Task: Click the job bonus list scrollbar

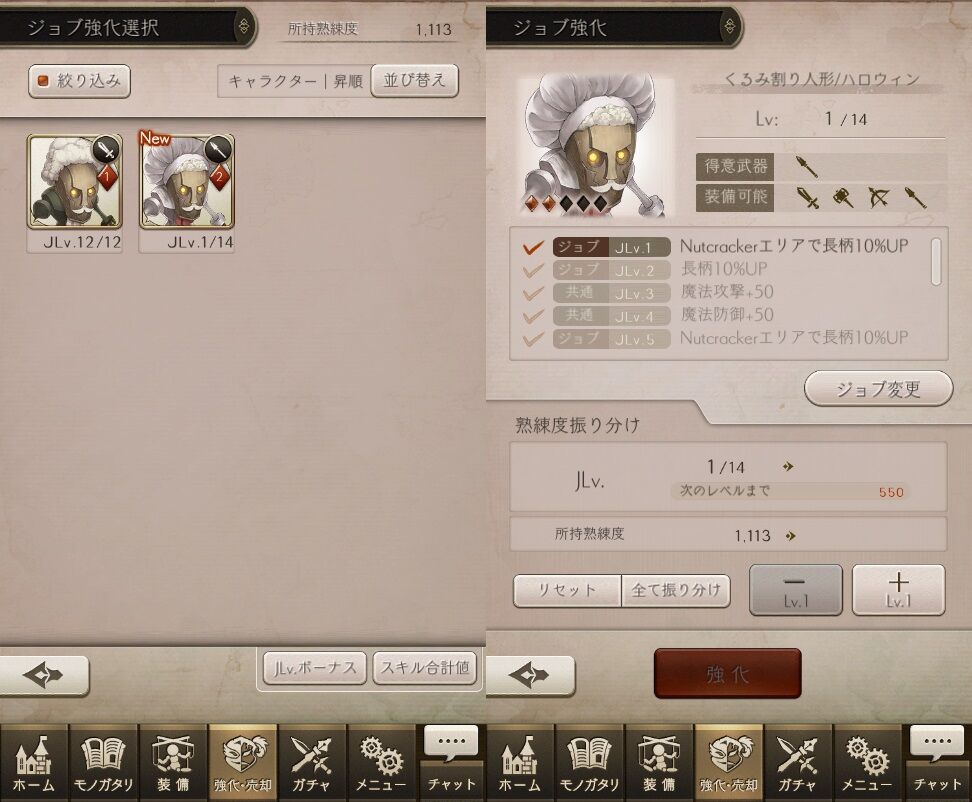Action: [x=936, y=262]
